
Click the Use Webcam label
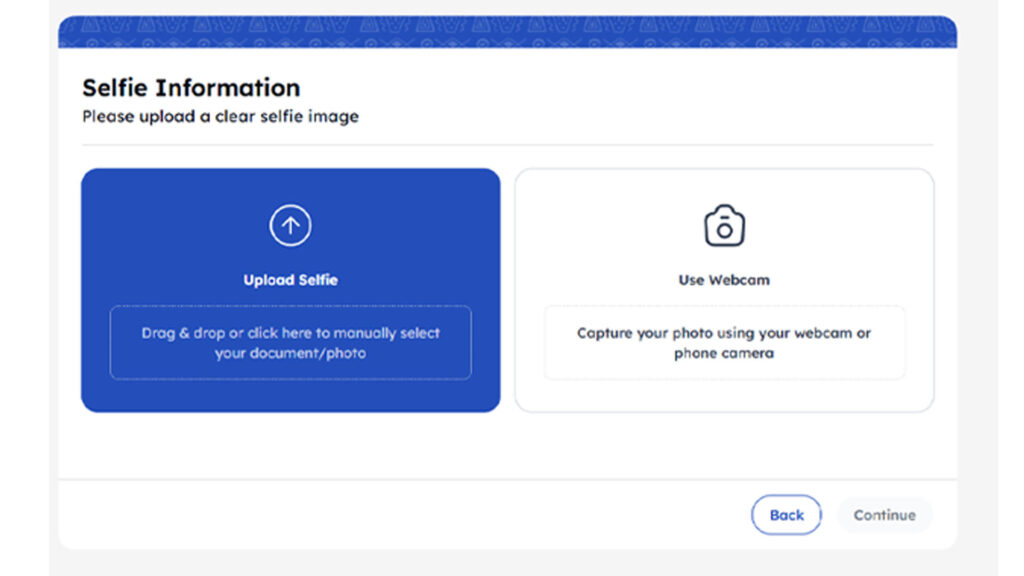click(x=724, y=280)
